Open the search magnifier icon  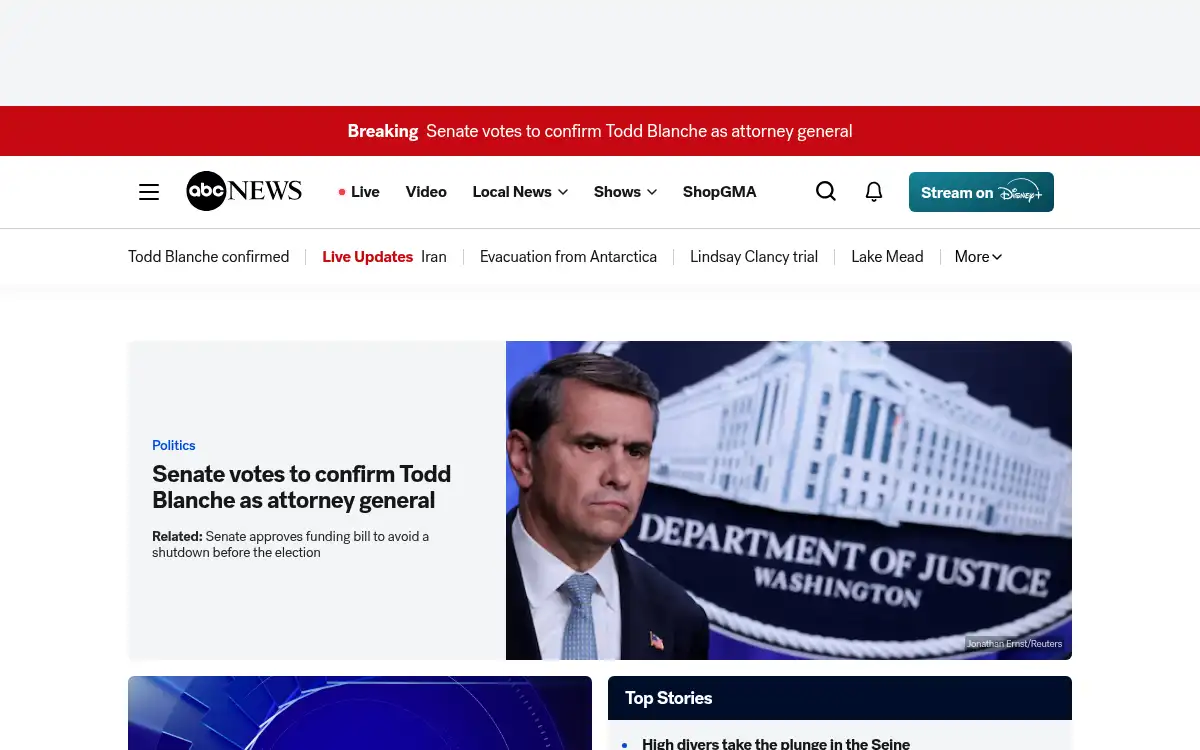tap(826, 191)
